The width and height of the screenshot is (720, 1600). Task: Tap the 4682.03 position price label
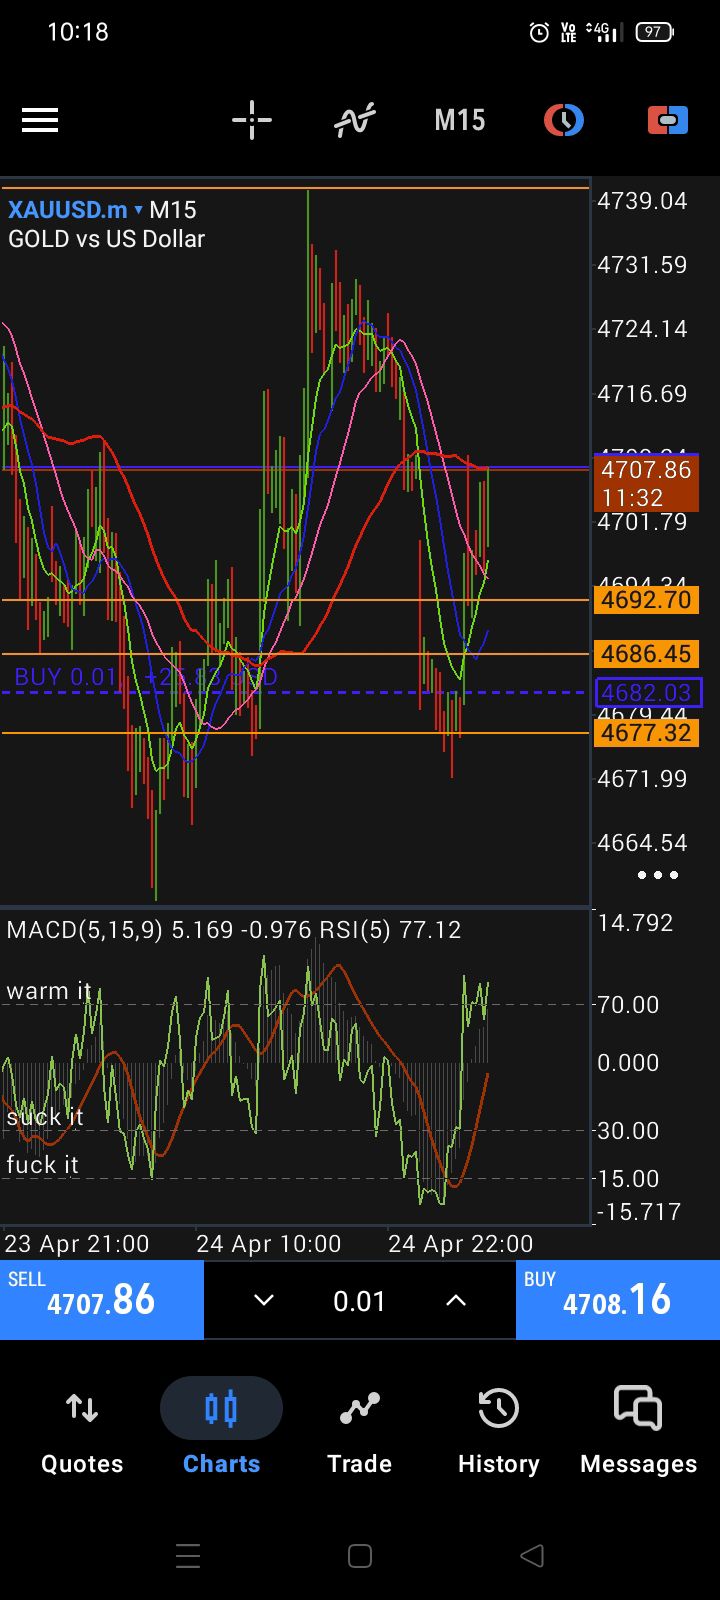(648, 693)
